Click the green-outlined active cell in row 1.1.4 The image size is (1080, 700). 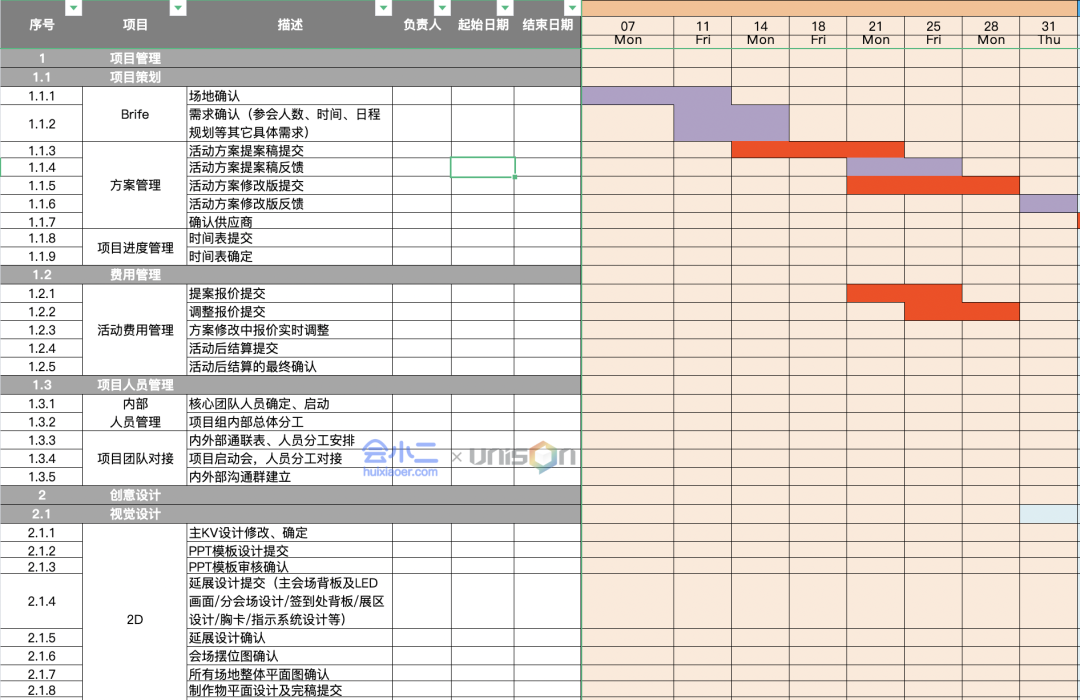(x=482, y=168)
